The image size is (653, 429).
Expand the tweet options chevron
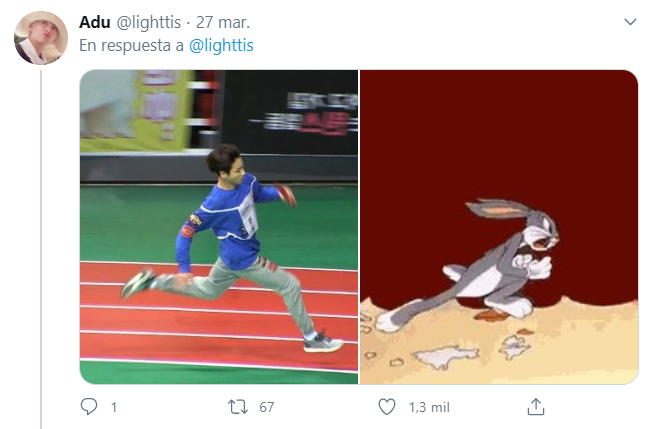pos(630,22)
